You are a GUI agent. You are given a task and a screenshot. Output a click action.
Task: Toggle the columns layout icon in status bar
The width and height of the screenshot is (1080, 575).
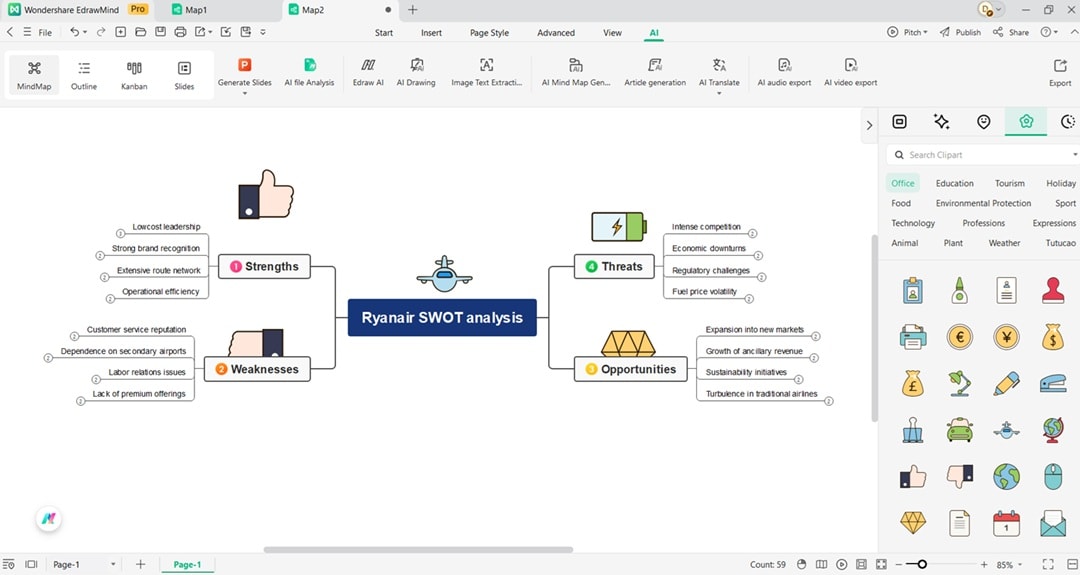821,564
